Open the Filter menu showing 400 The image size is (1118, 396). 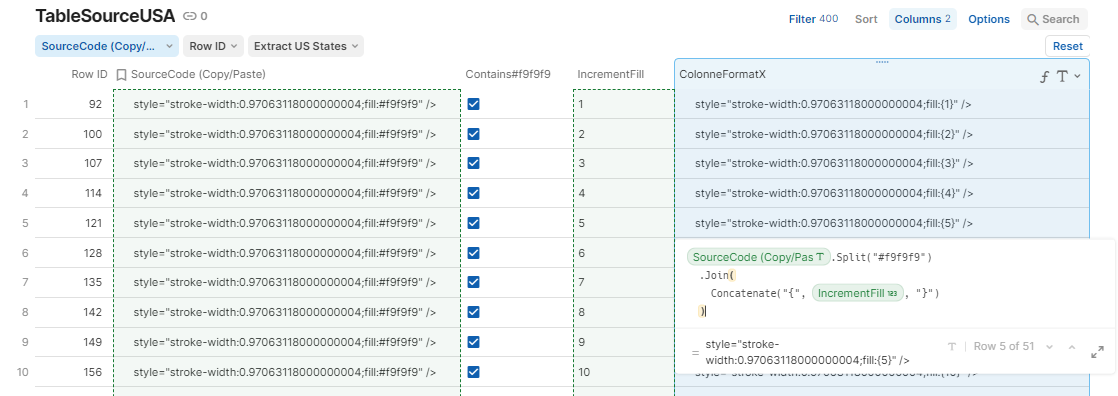813,19
